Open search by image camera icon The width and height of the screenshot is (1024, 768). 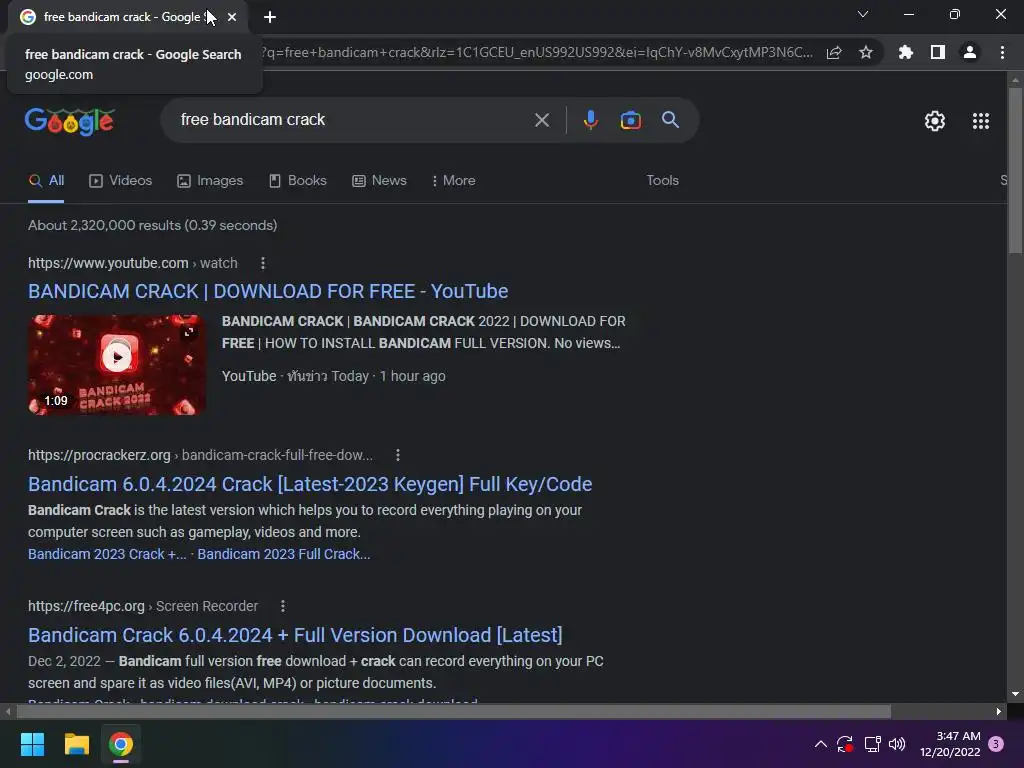pyautogui.click(x=630, y=120)
